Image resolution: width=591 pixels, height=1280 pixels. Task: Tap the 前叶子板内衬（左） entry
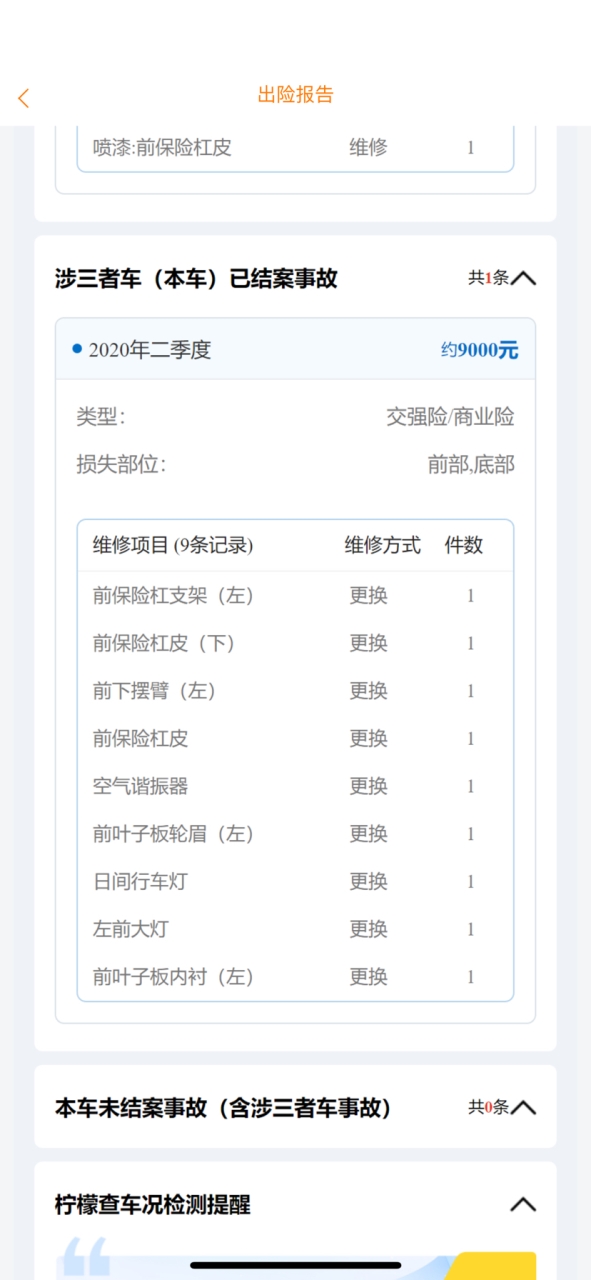(173, 977)
